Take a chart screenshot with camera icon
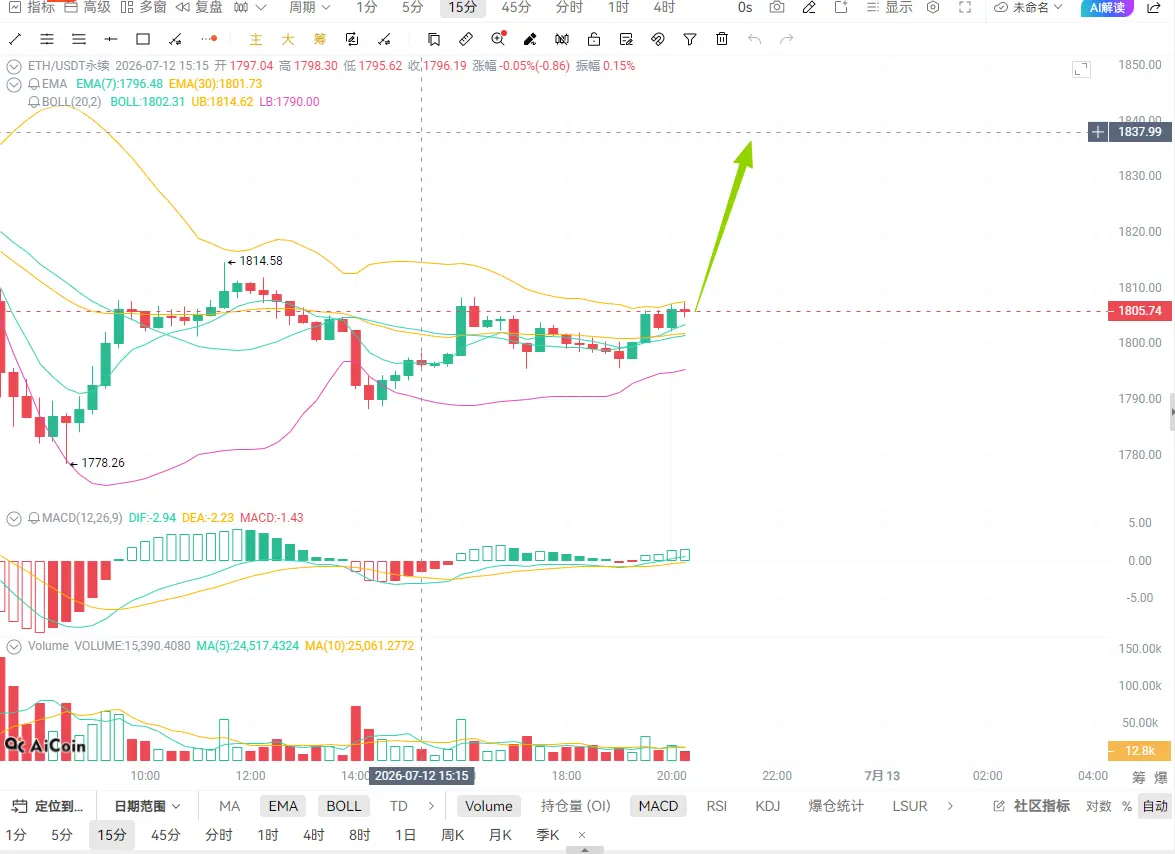The height and width of the screenshot is (854, 1175). click(x=777, y=7)
